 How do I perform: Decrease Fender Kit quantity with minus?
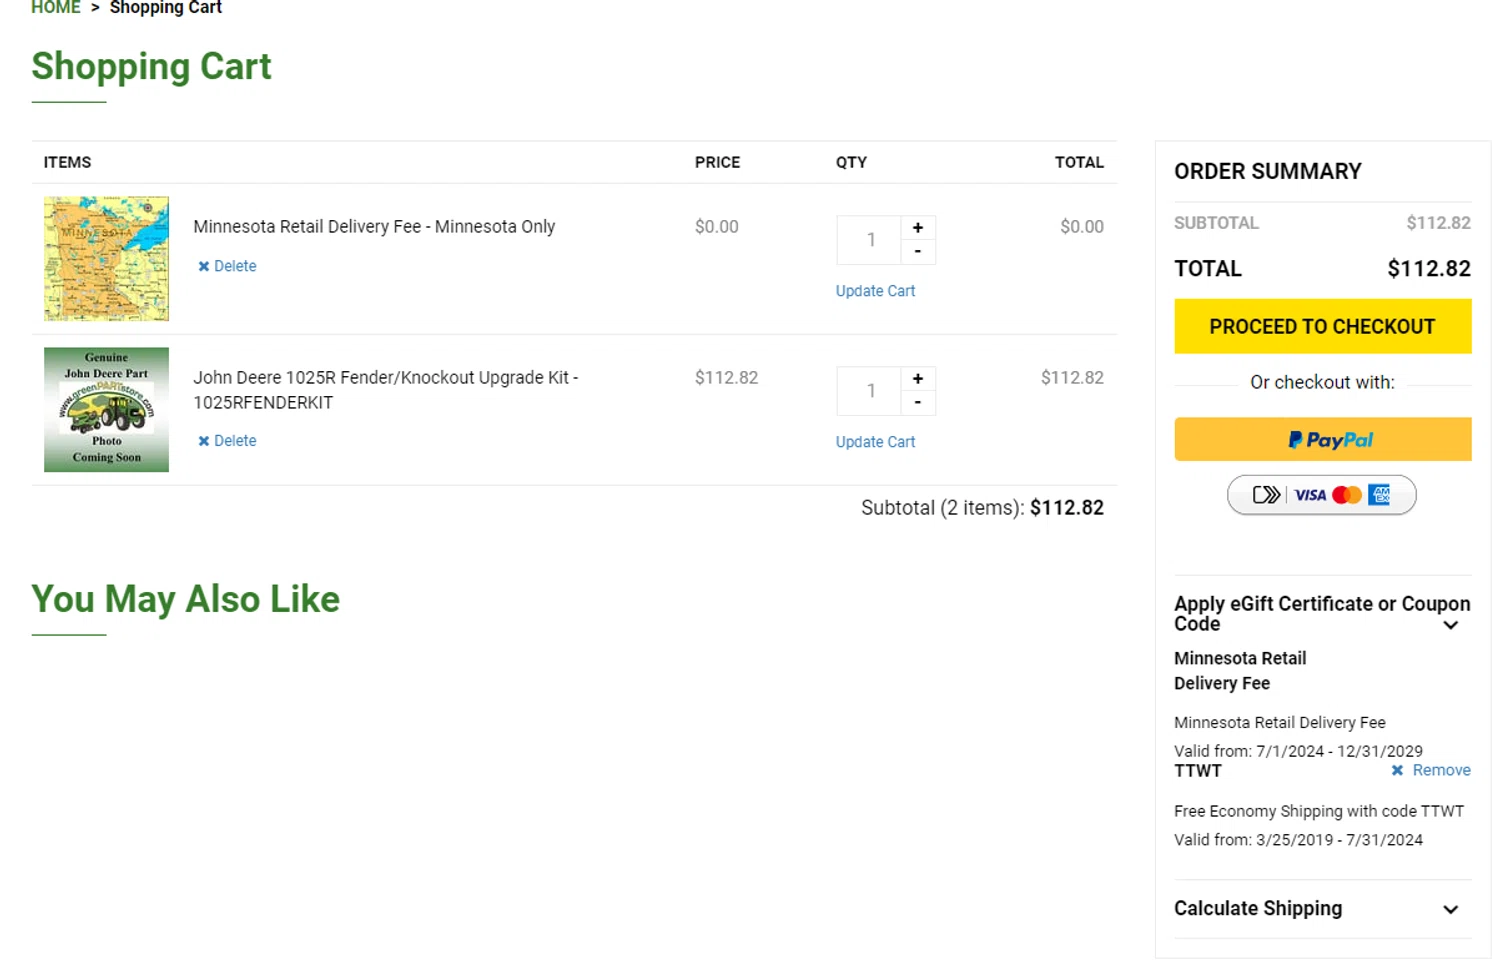pyautogui.click(x=918, y=403)
